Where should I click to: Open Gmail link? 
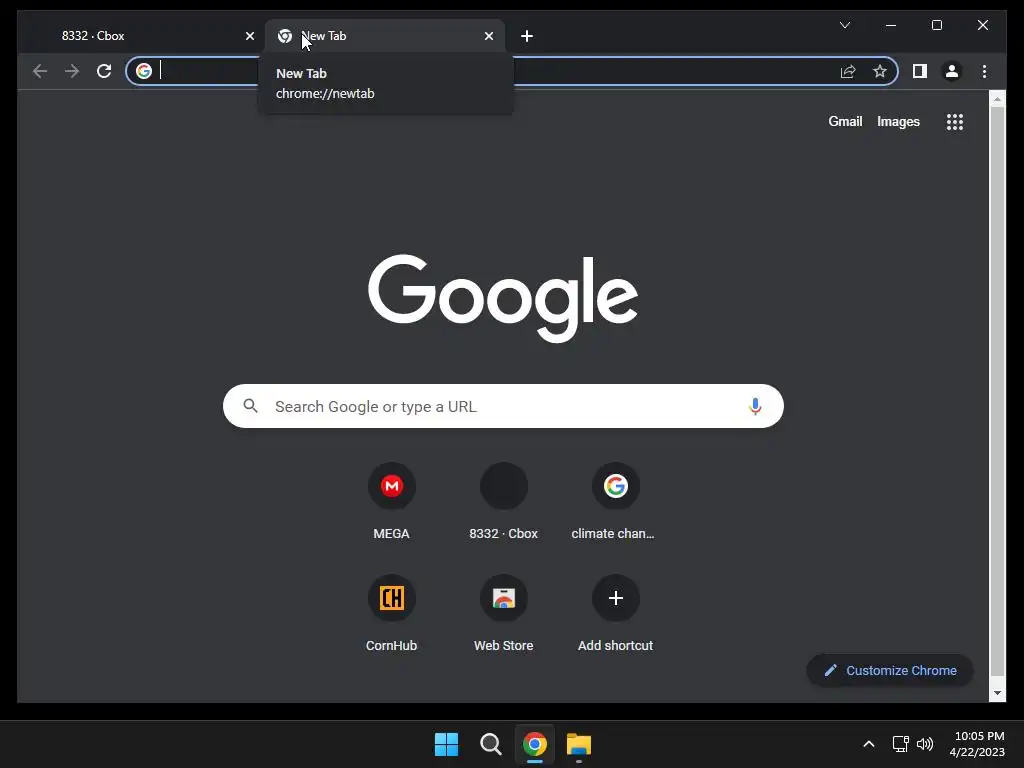845,121
